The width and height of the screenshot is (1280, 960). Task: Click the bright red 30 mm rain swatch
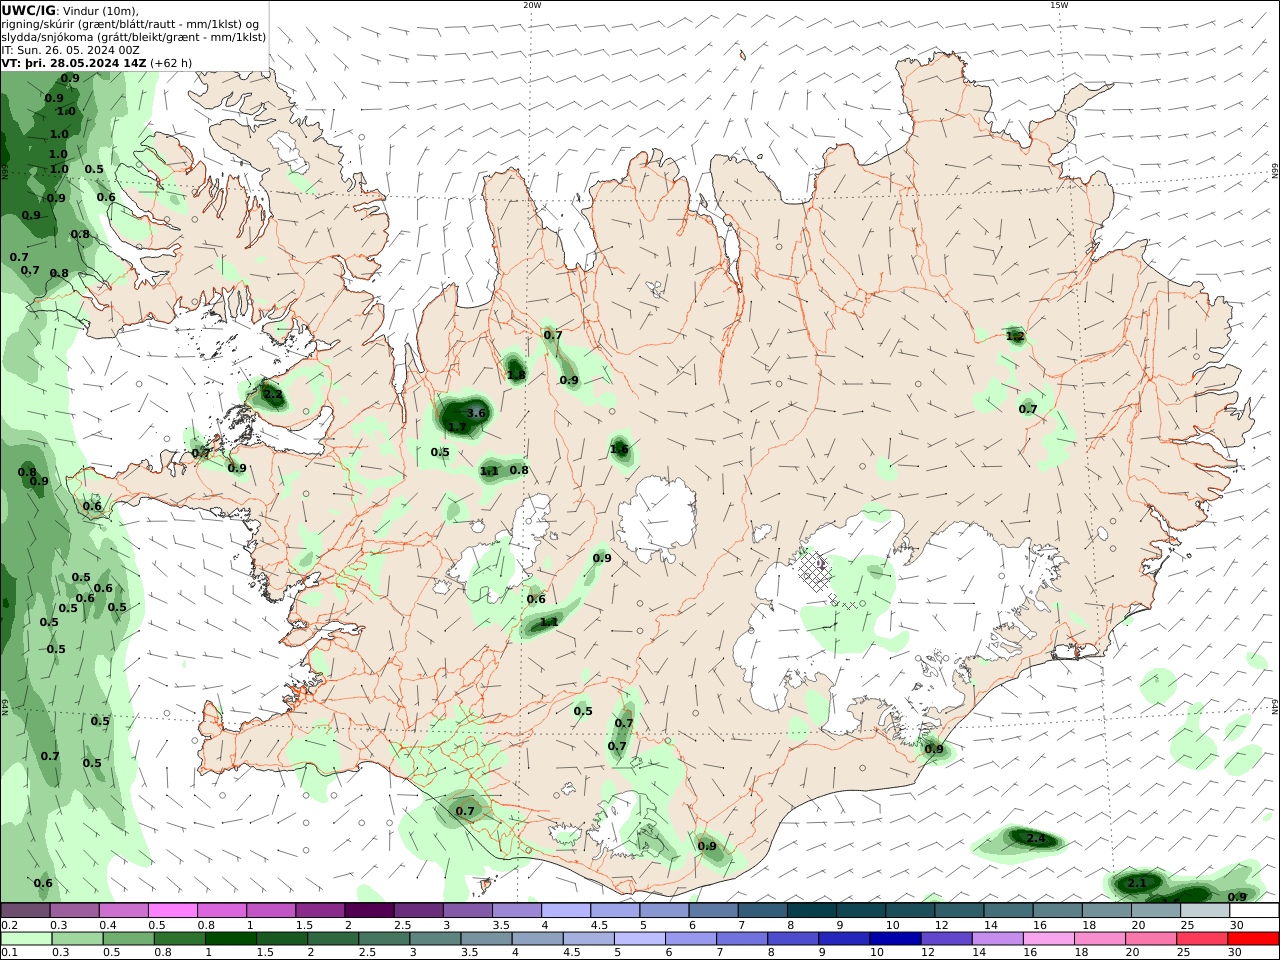click(x=1254, y=939)
